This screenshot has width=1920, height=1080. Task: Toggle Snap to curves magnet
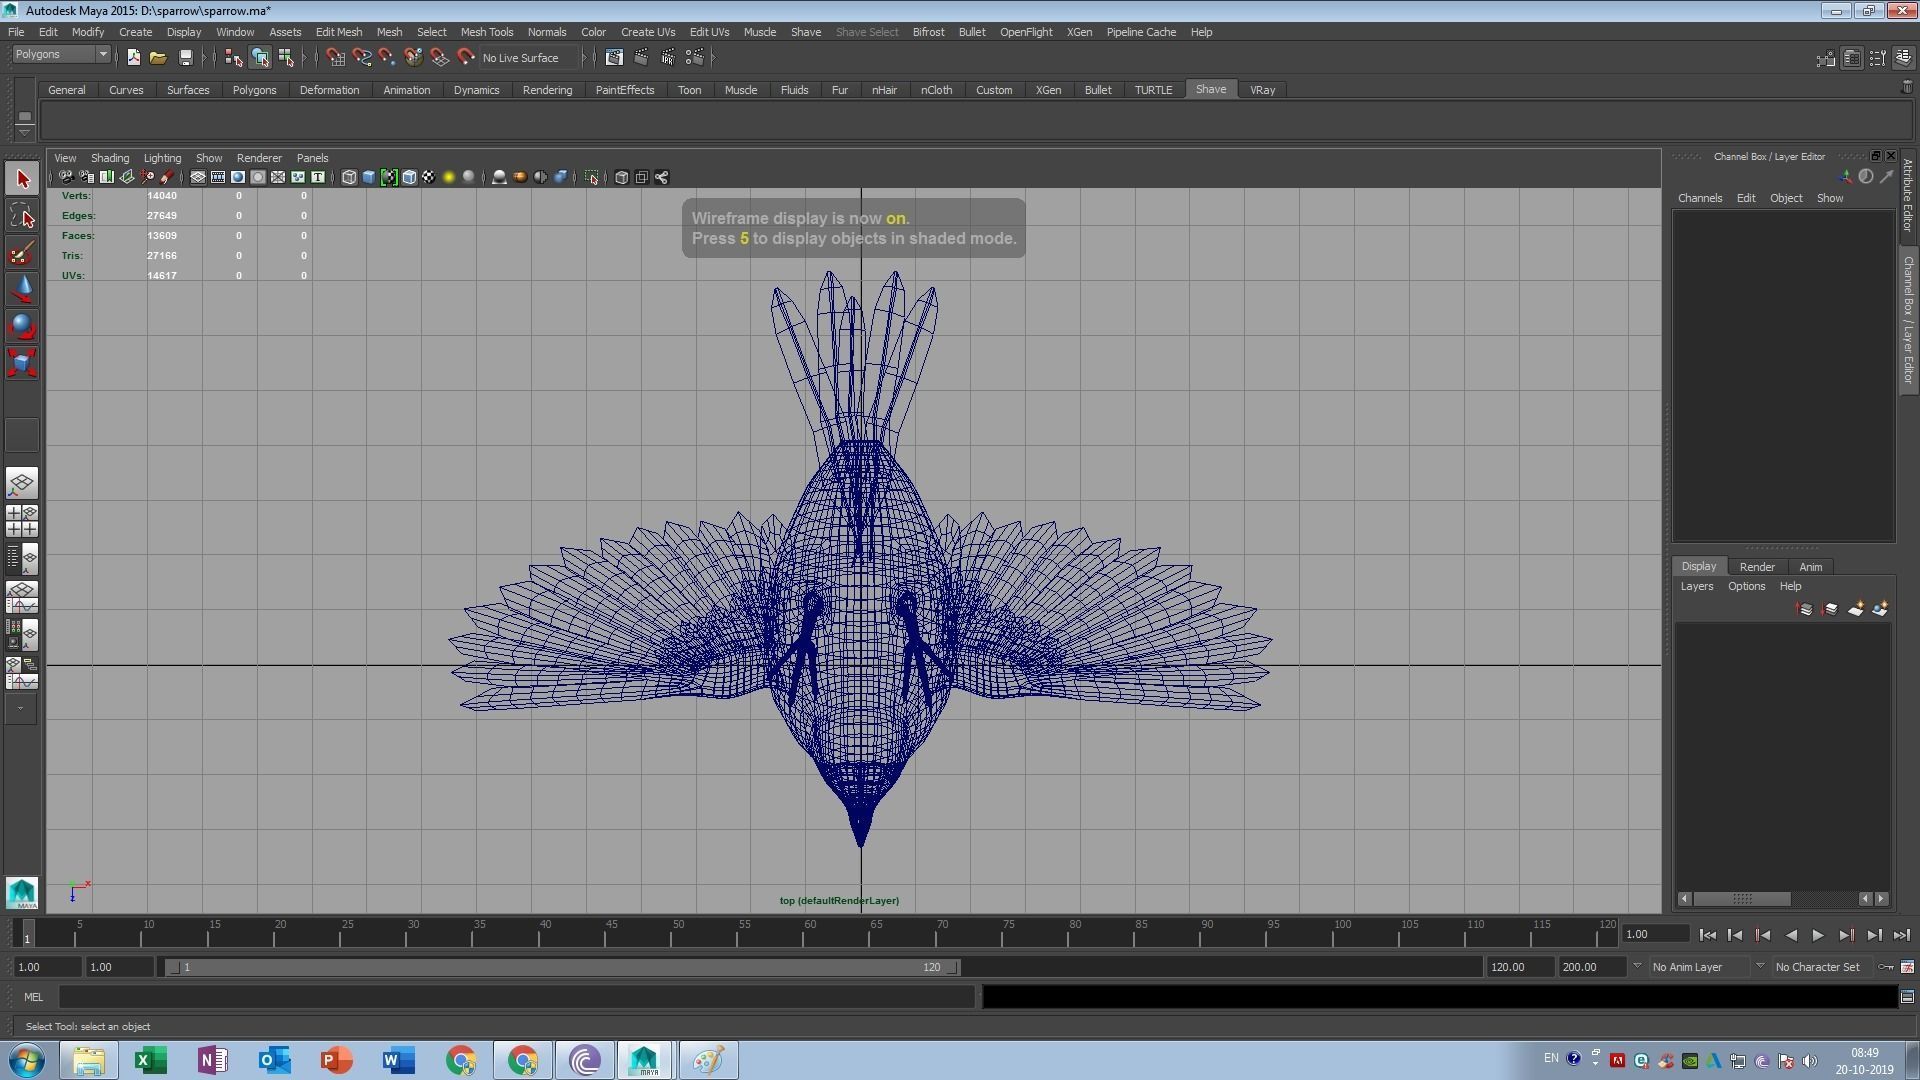(x=361, y=58)
